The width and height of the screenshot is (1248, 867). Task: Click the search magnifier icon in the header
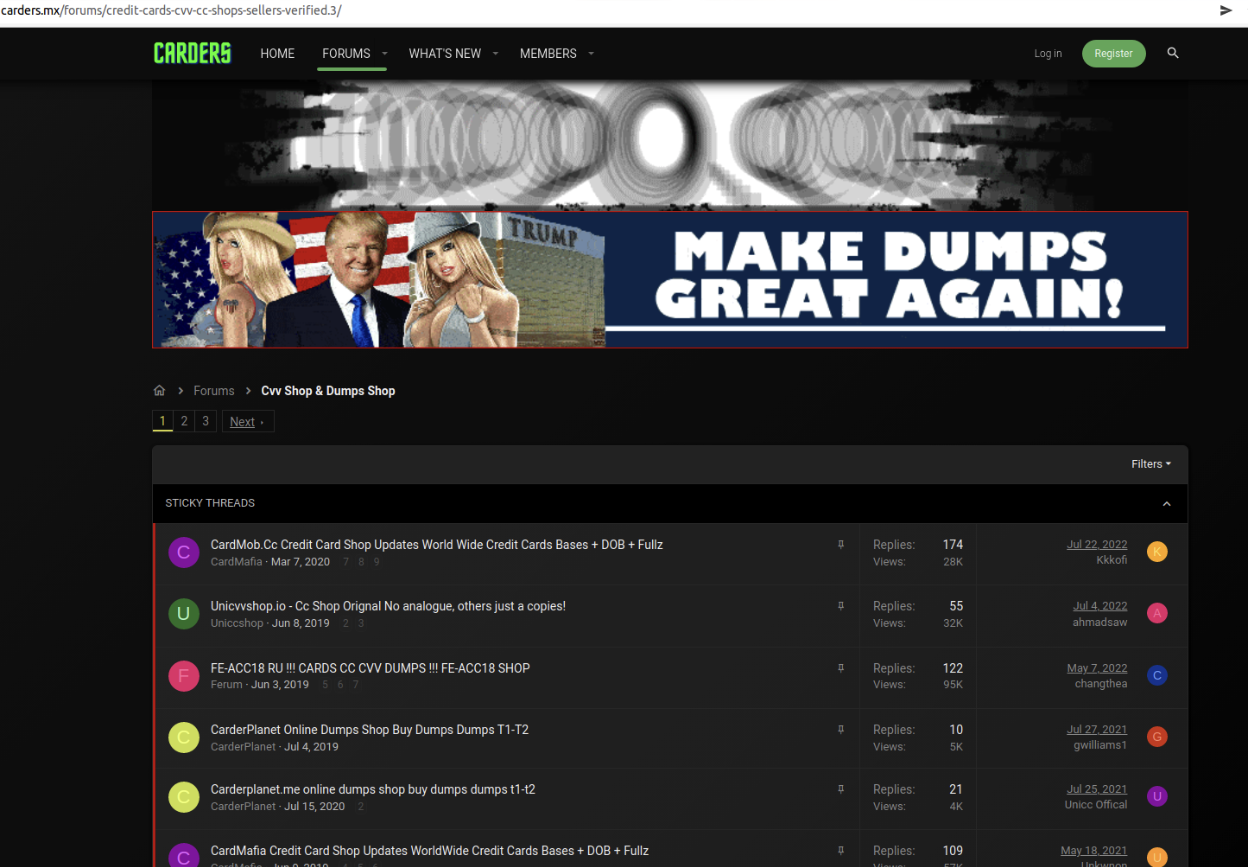tap(1173, 53)
